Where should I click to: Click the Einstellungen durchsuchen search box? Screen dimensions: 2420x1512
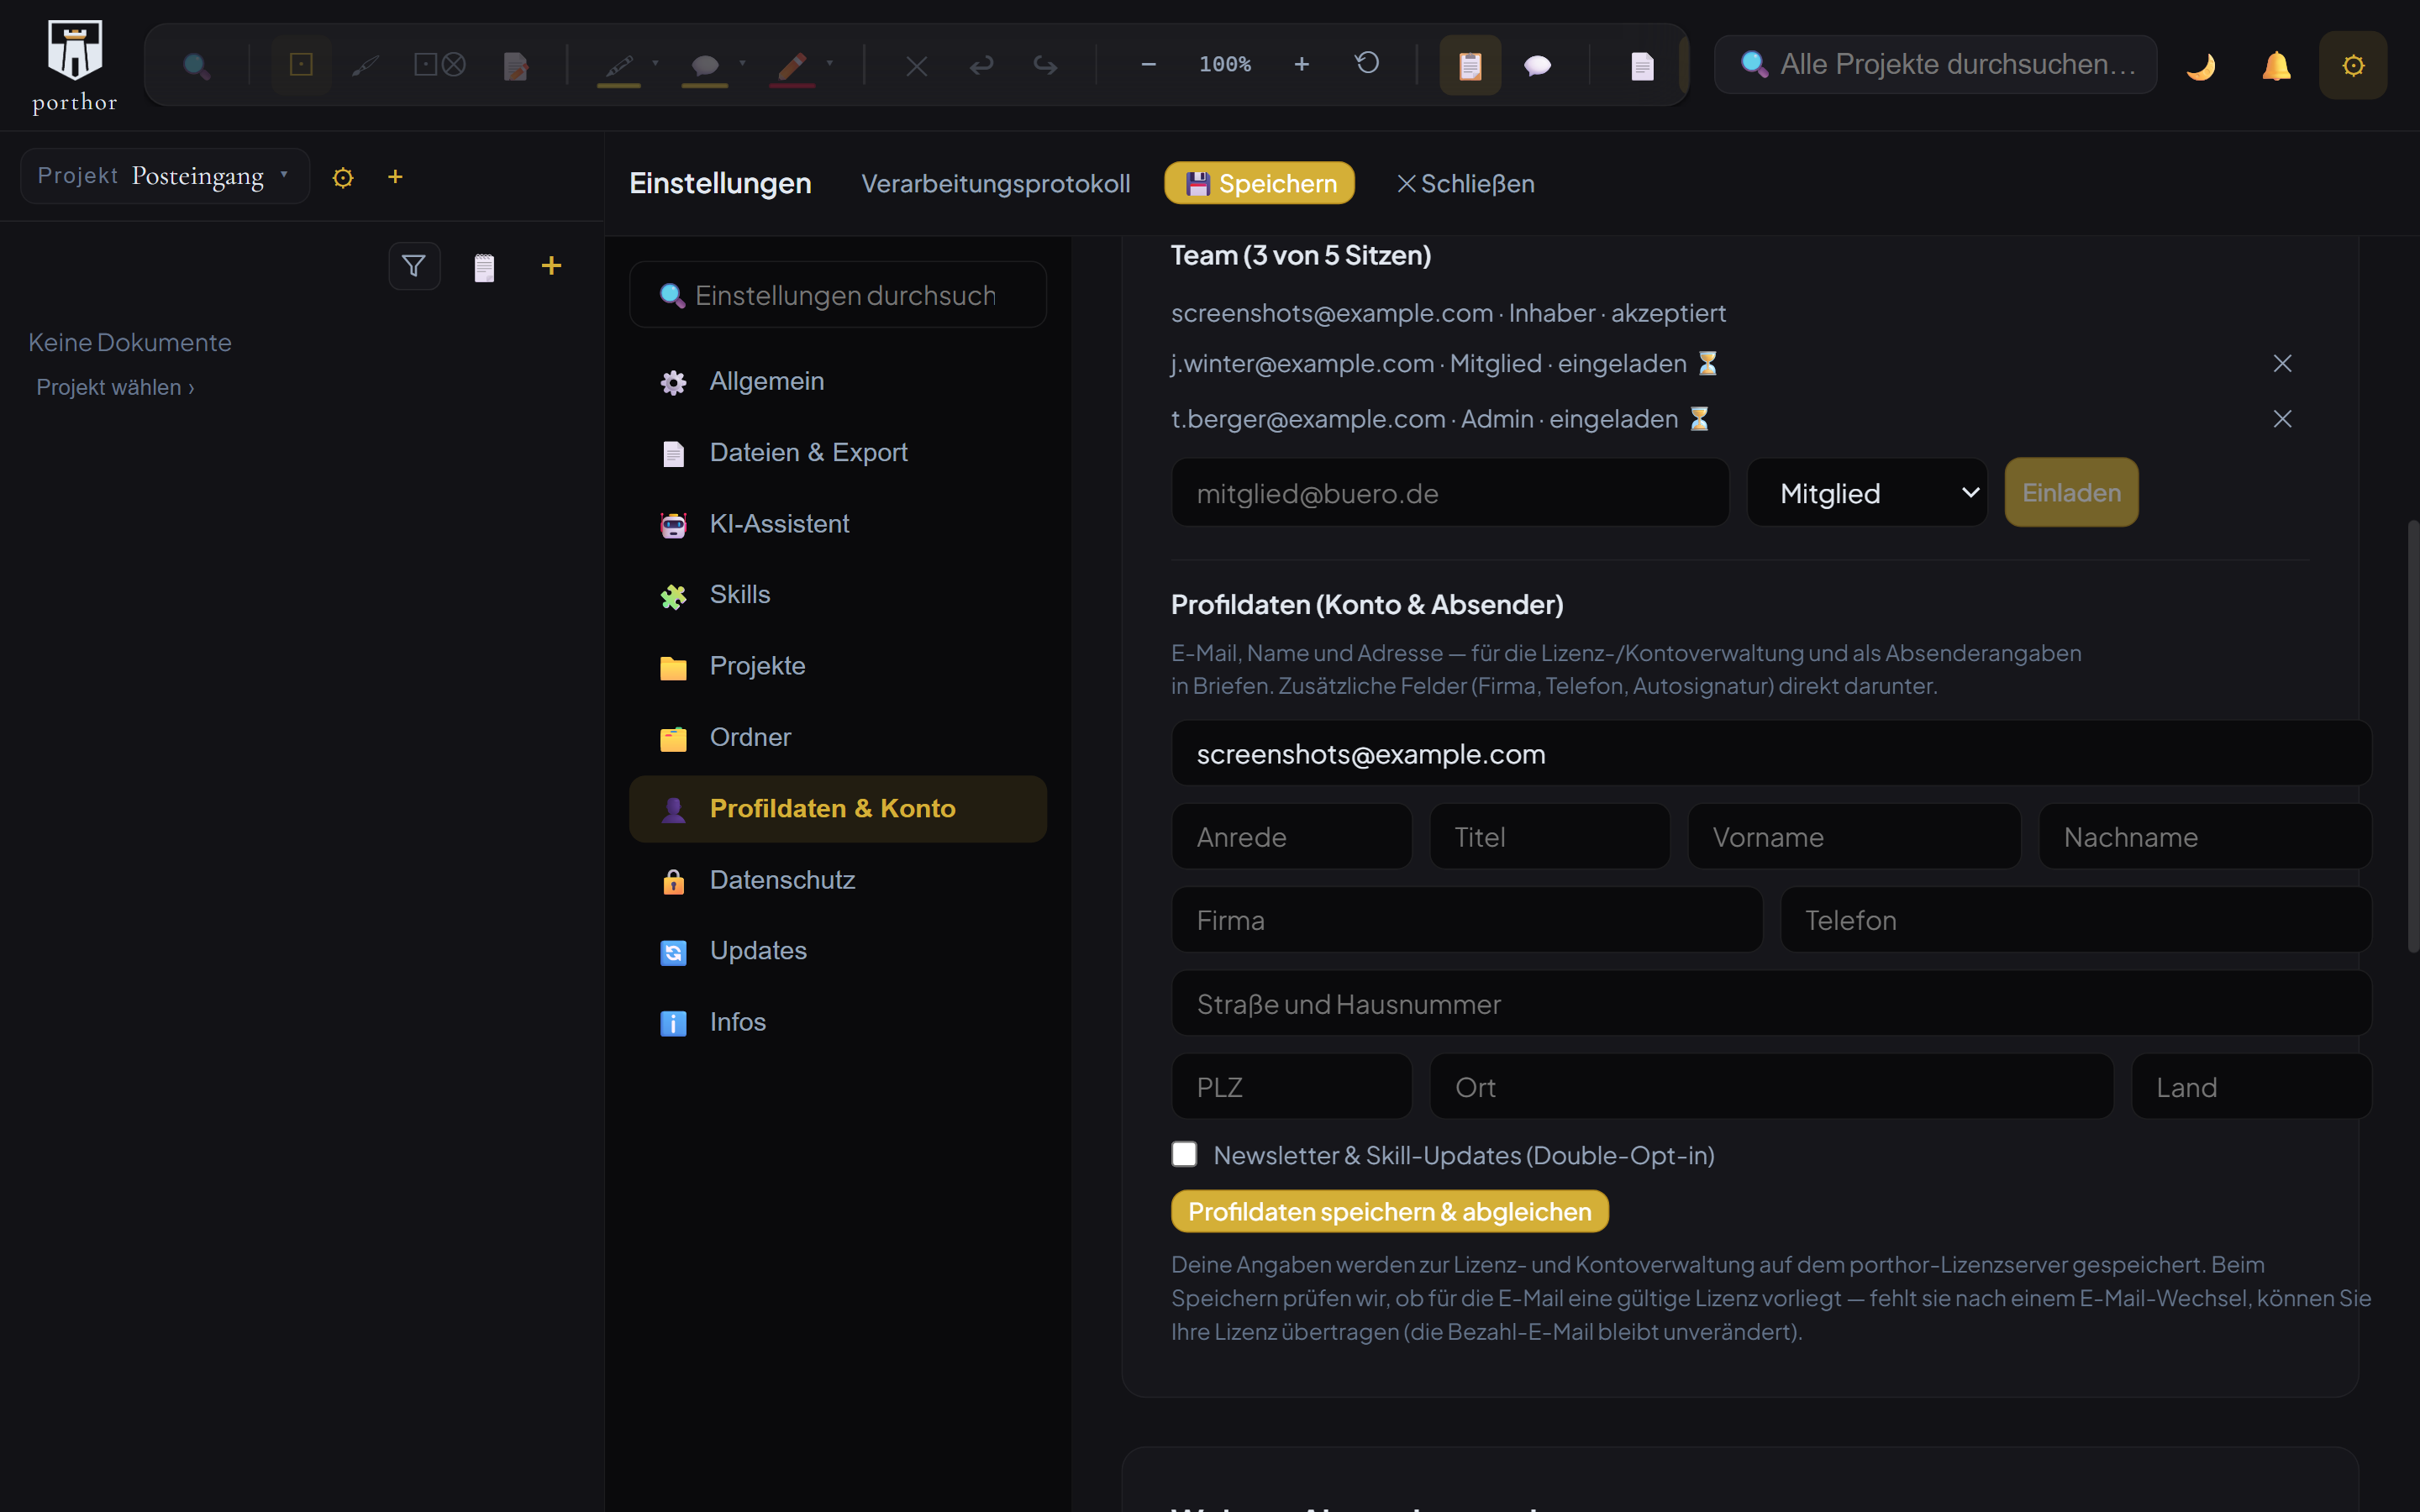[838, 295]
